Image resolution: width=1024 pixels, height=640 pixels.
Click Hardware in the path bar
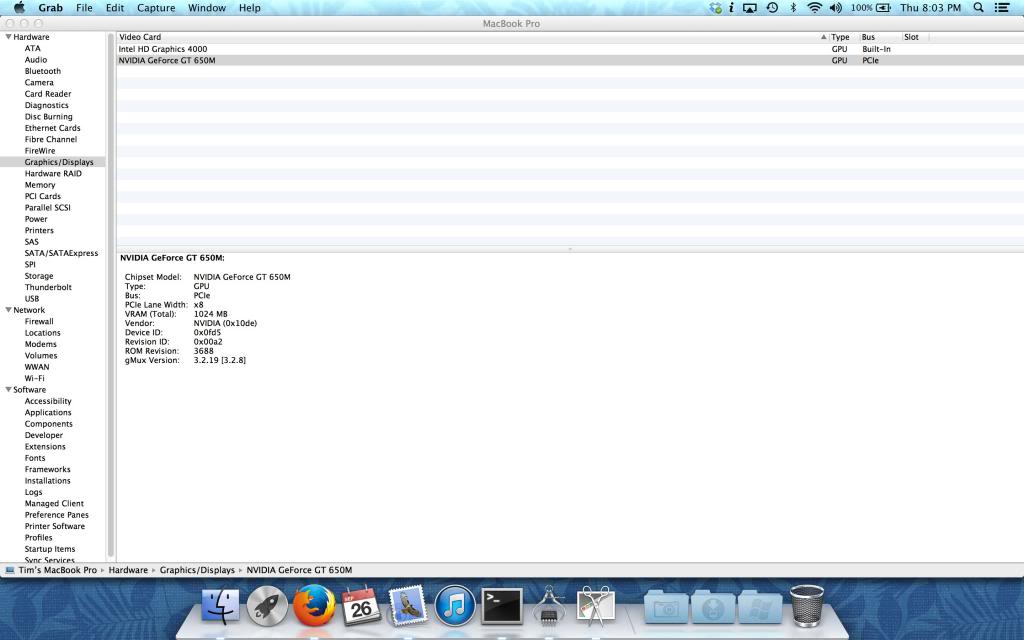click(128, 570)
